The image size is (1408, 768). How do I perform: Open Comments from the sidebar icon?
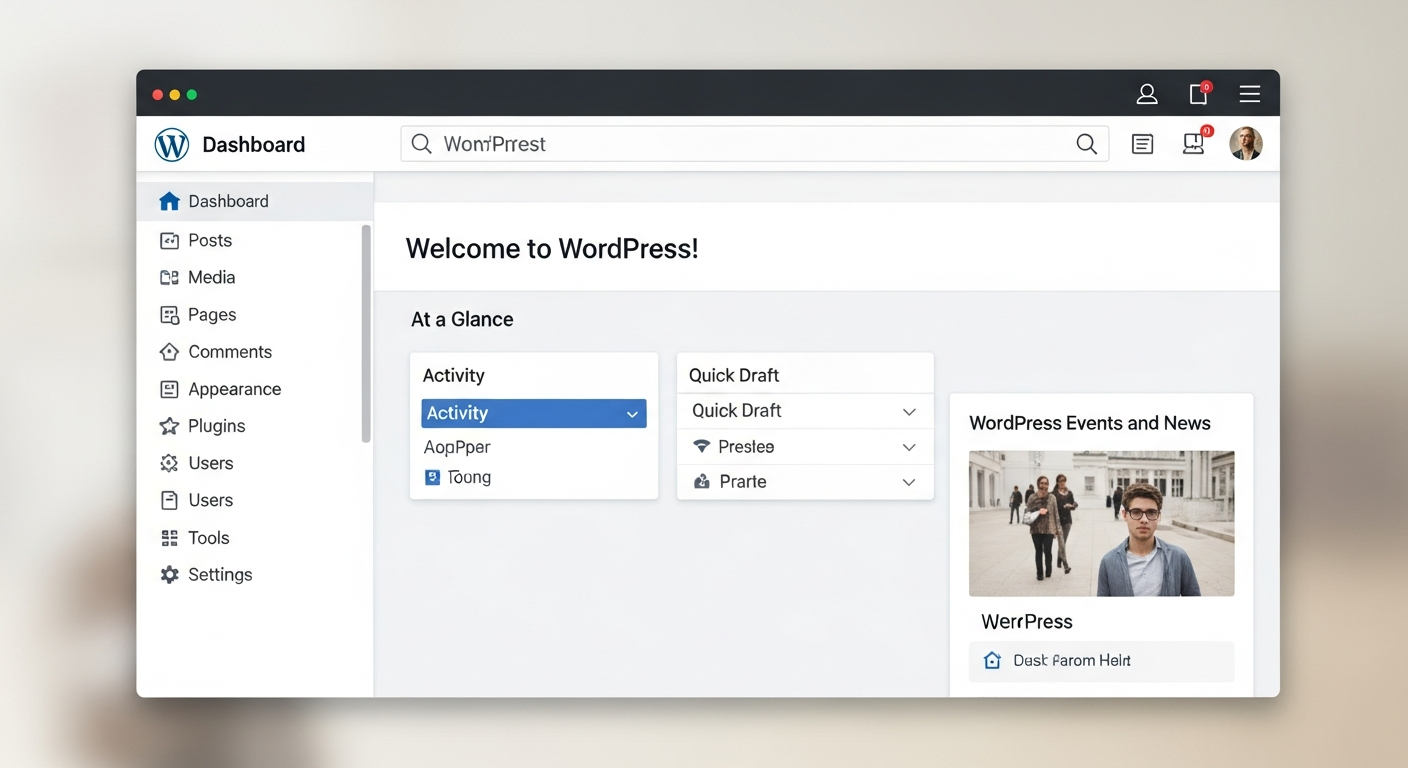tap(168, 351)
